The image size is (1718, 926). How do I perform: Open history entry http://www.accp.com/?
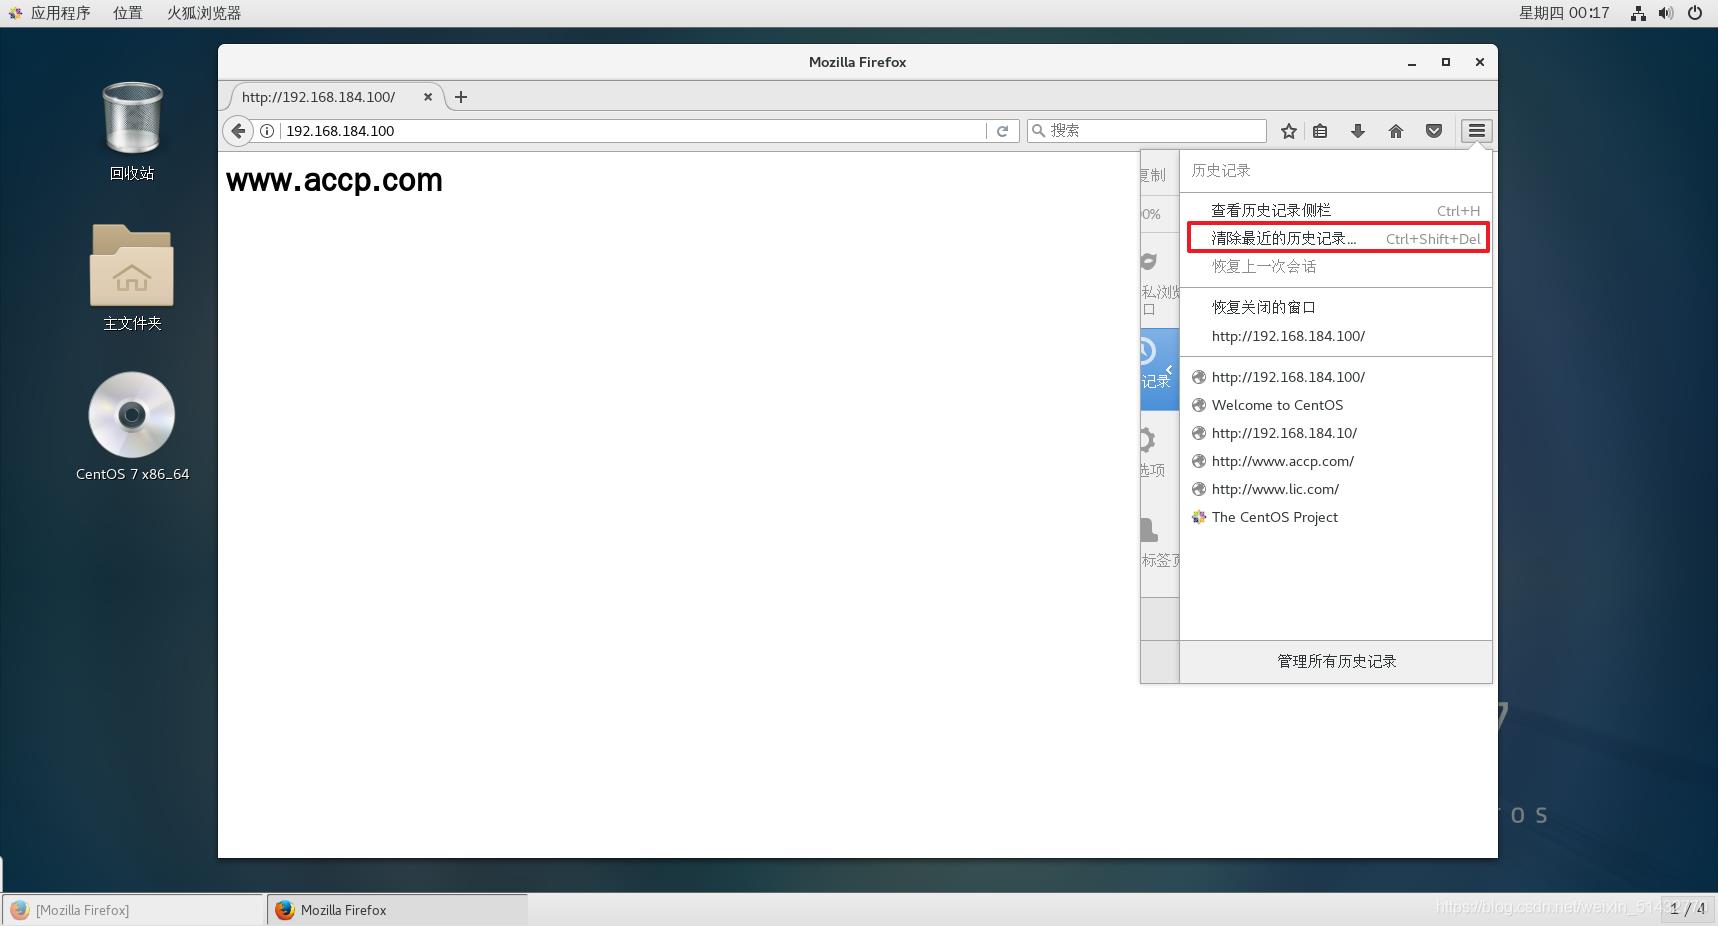(1336, 461)
